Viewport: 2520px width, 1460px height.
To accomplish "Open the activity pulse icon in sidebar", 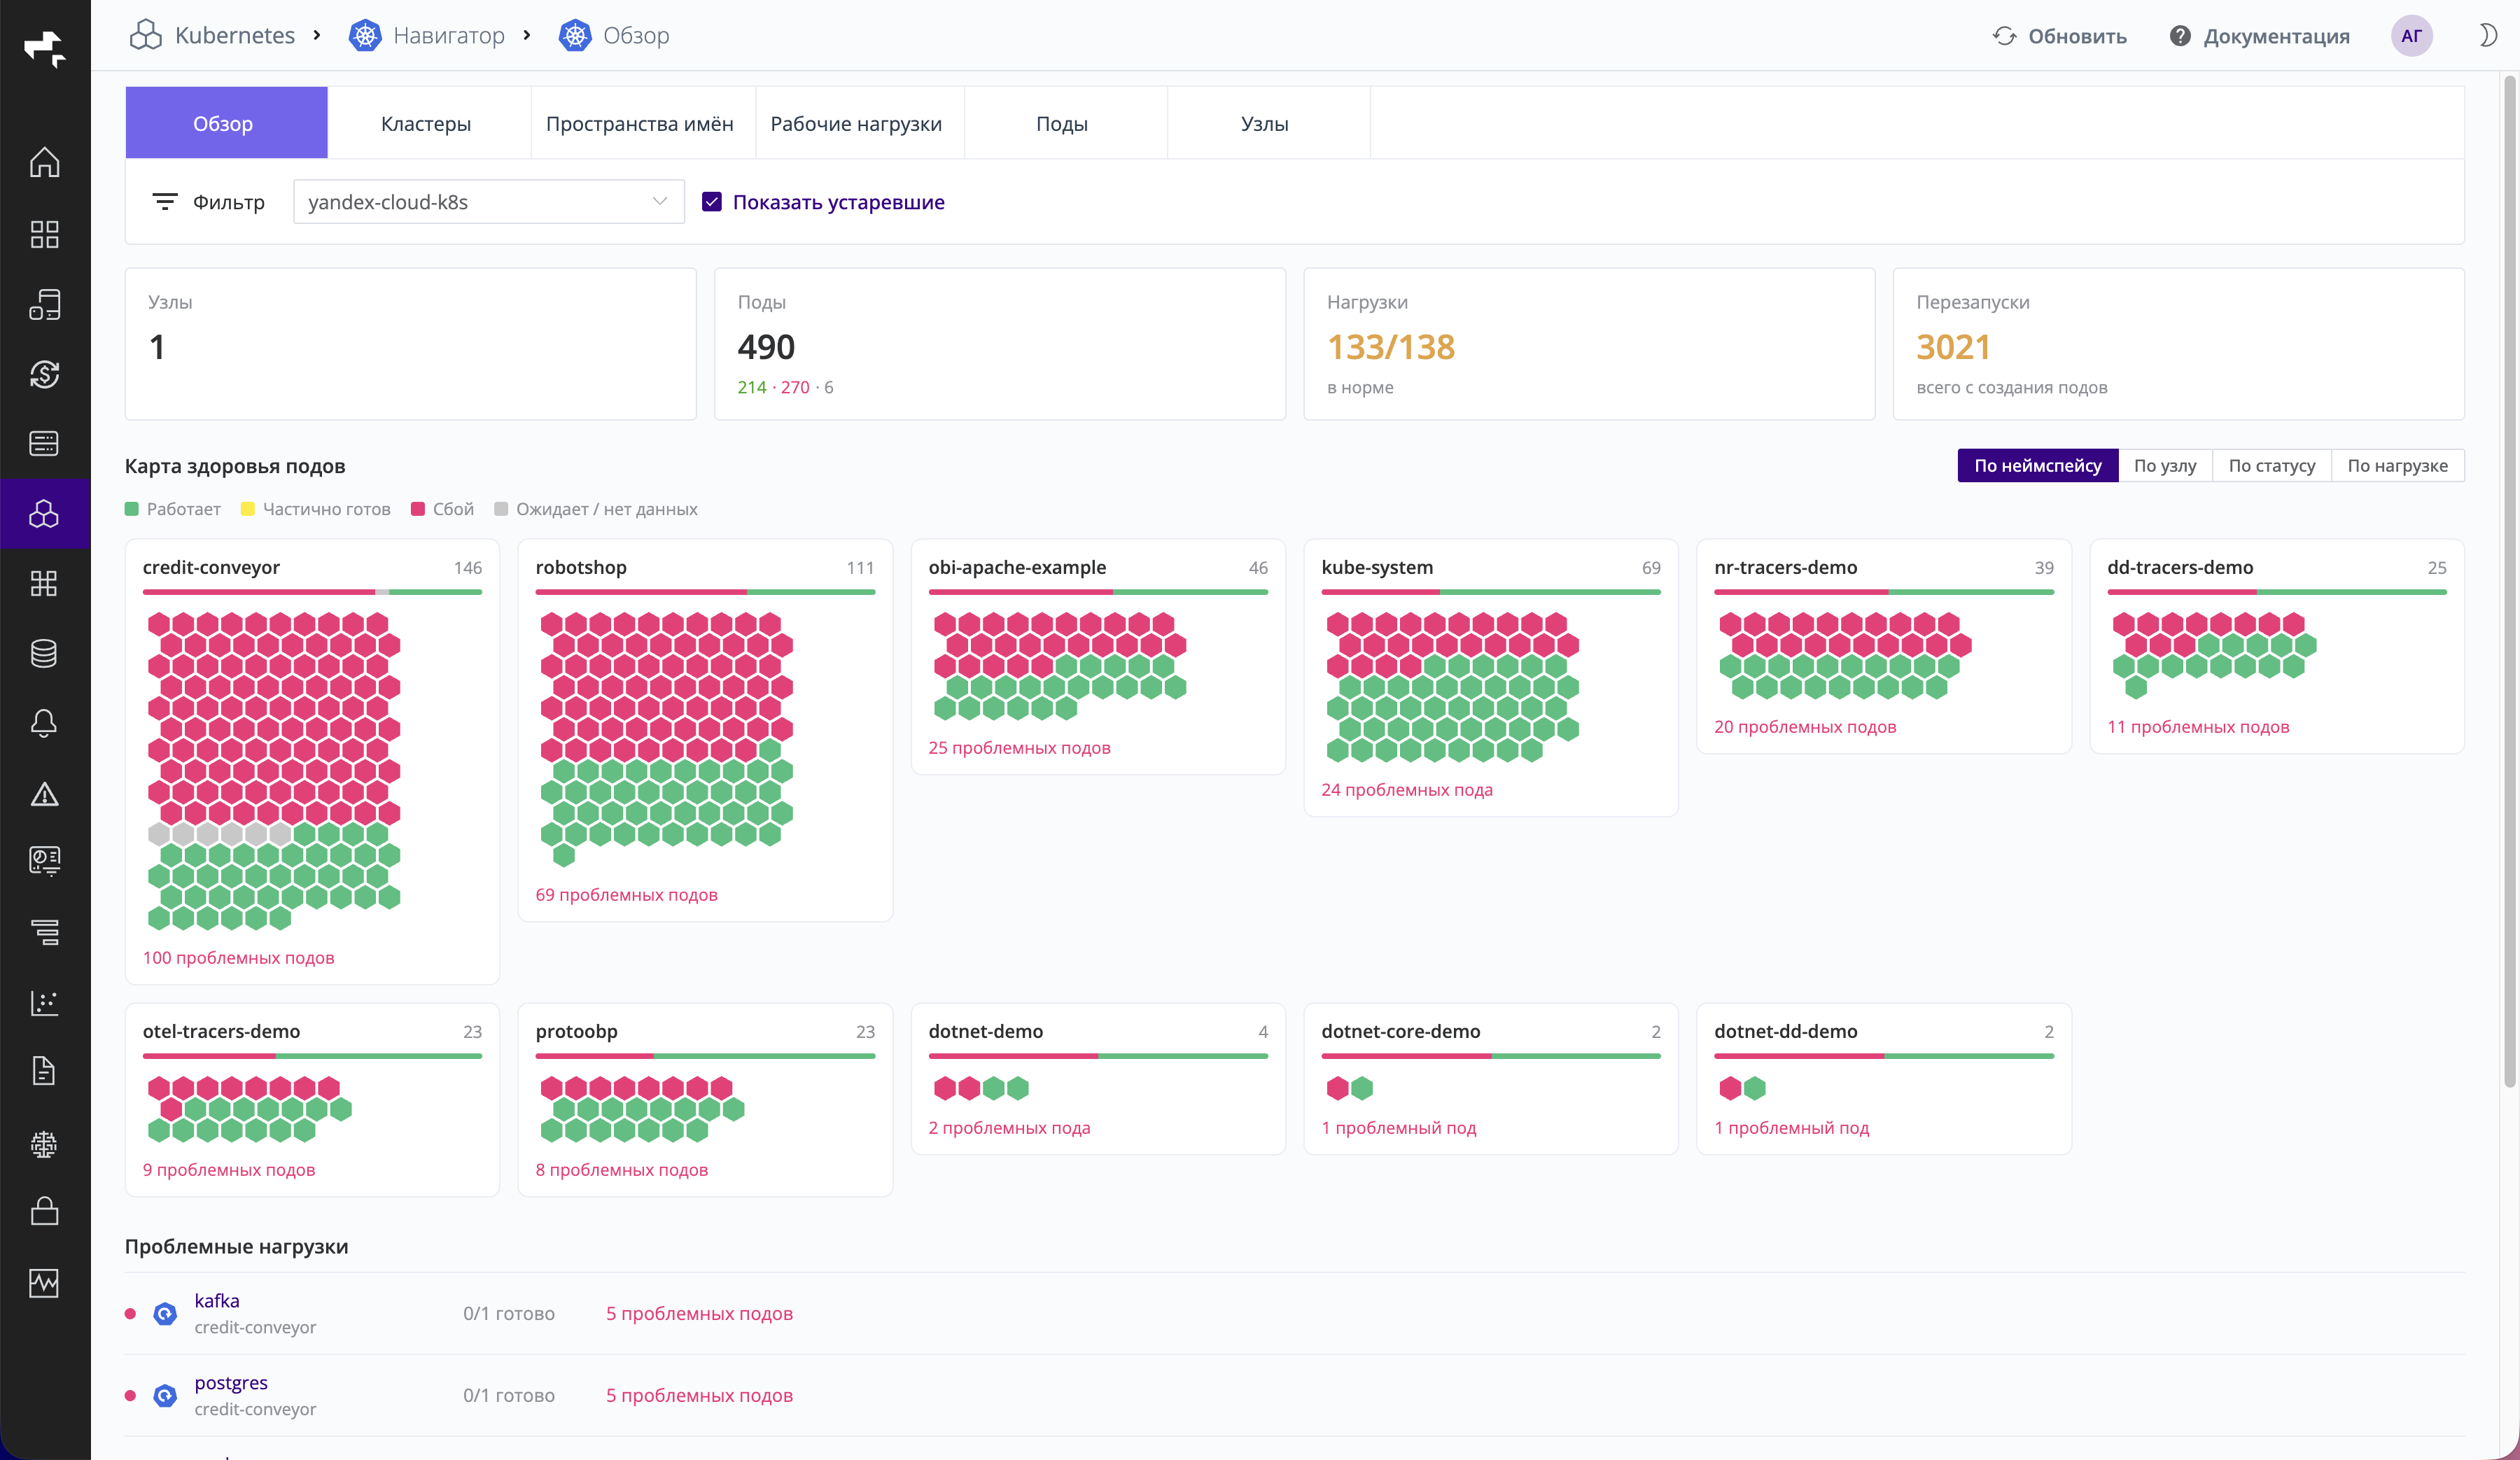I will (x=44, y=1283).
